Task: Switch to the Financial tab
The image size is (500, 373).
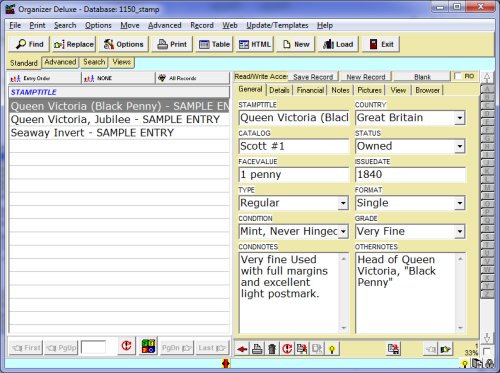Action: 310,90
